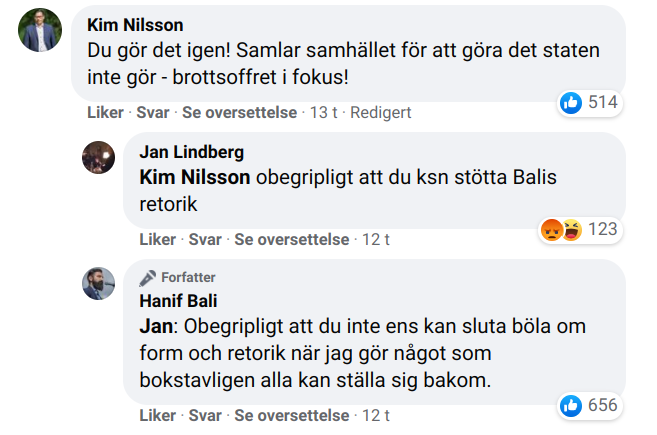Open Jan Lindberg's profile name link
657x435 pixels.
tap(191, 153)
